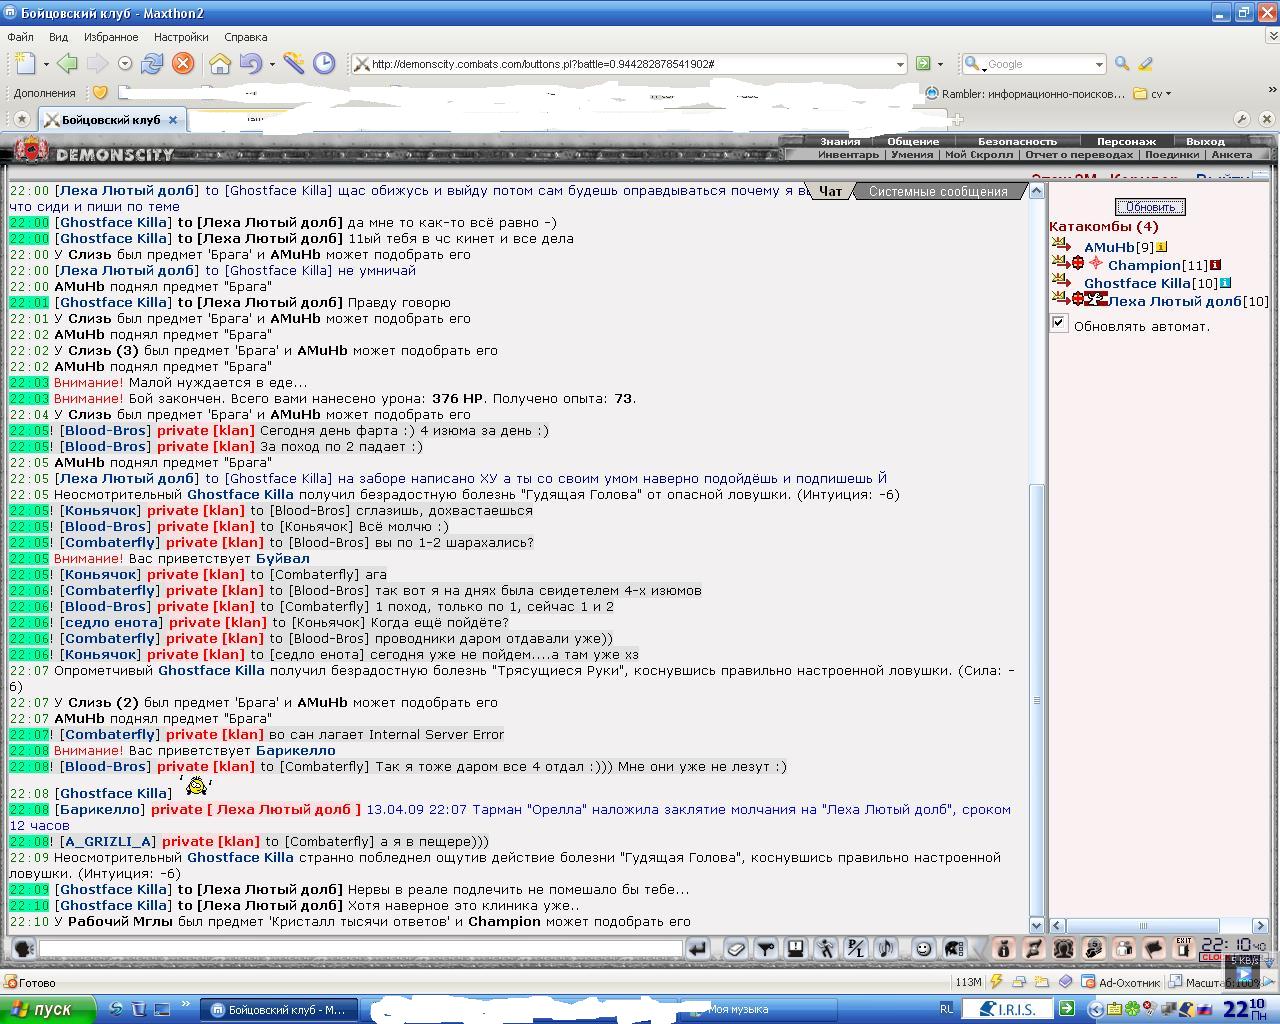Switch to the Чат tab
The image size is (1280, 1024).
coord(830,191)
